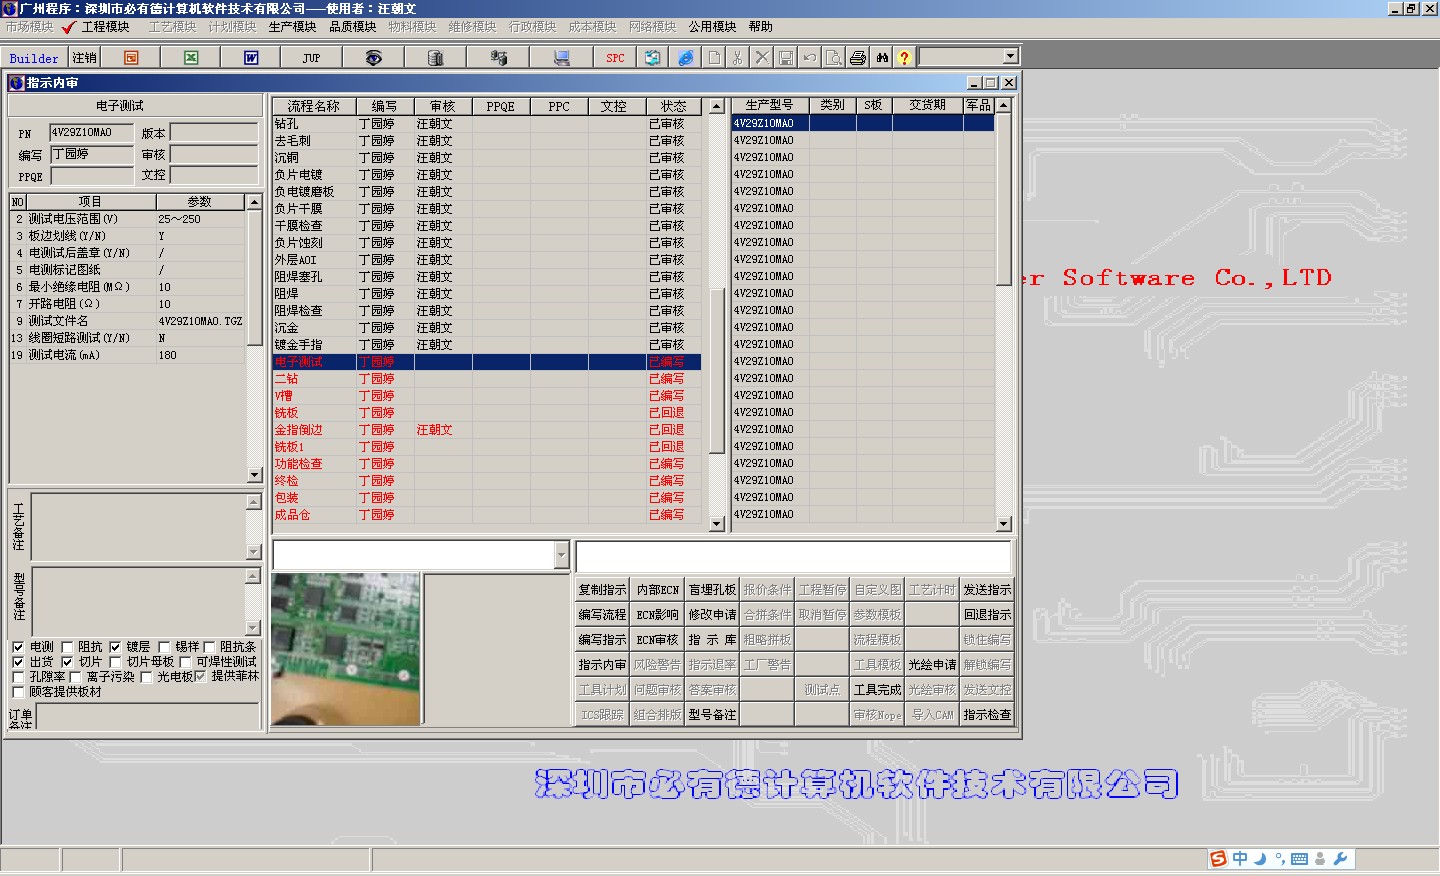Click the computer terminal toolbar icon

tap(561, 58)
